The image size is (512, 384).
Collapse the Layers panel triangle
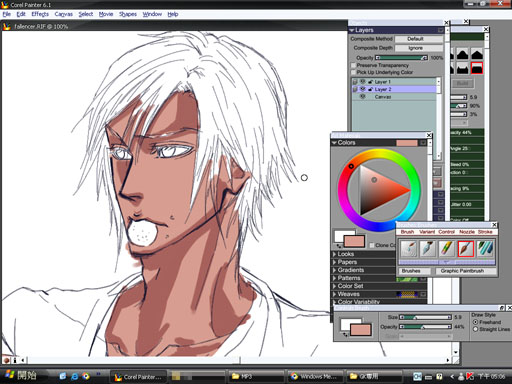point(351,30)
